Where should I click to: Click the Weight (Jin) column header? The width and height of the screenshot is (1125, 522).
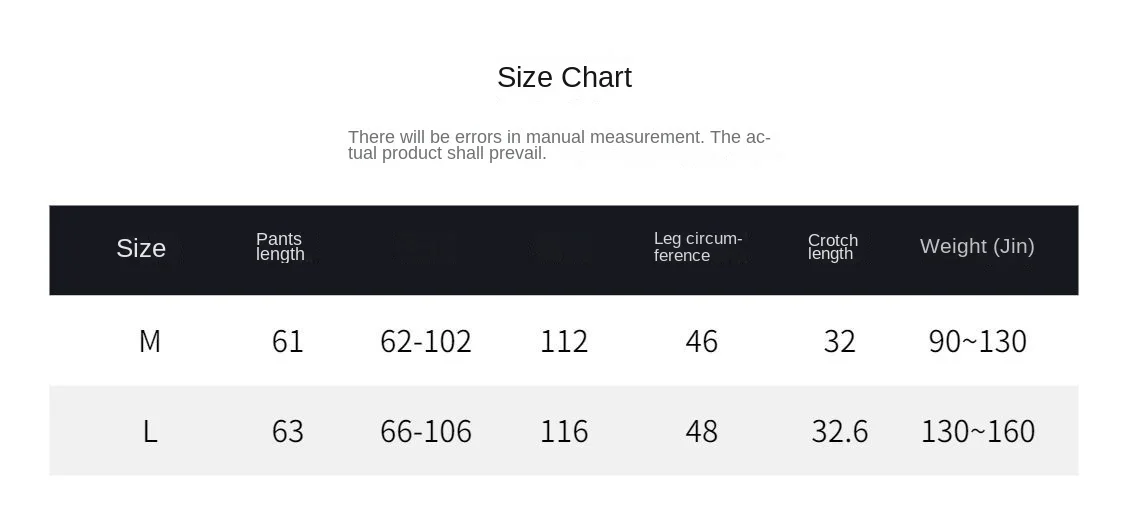pos(977,246)
